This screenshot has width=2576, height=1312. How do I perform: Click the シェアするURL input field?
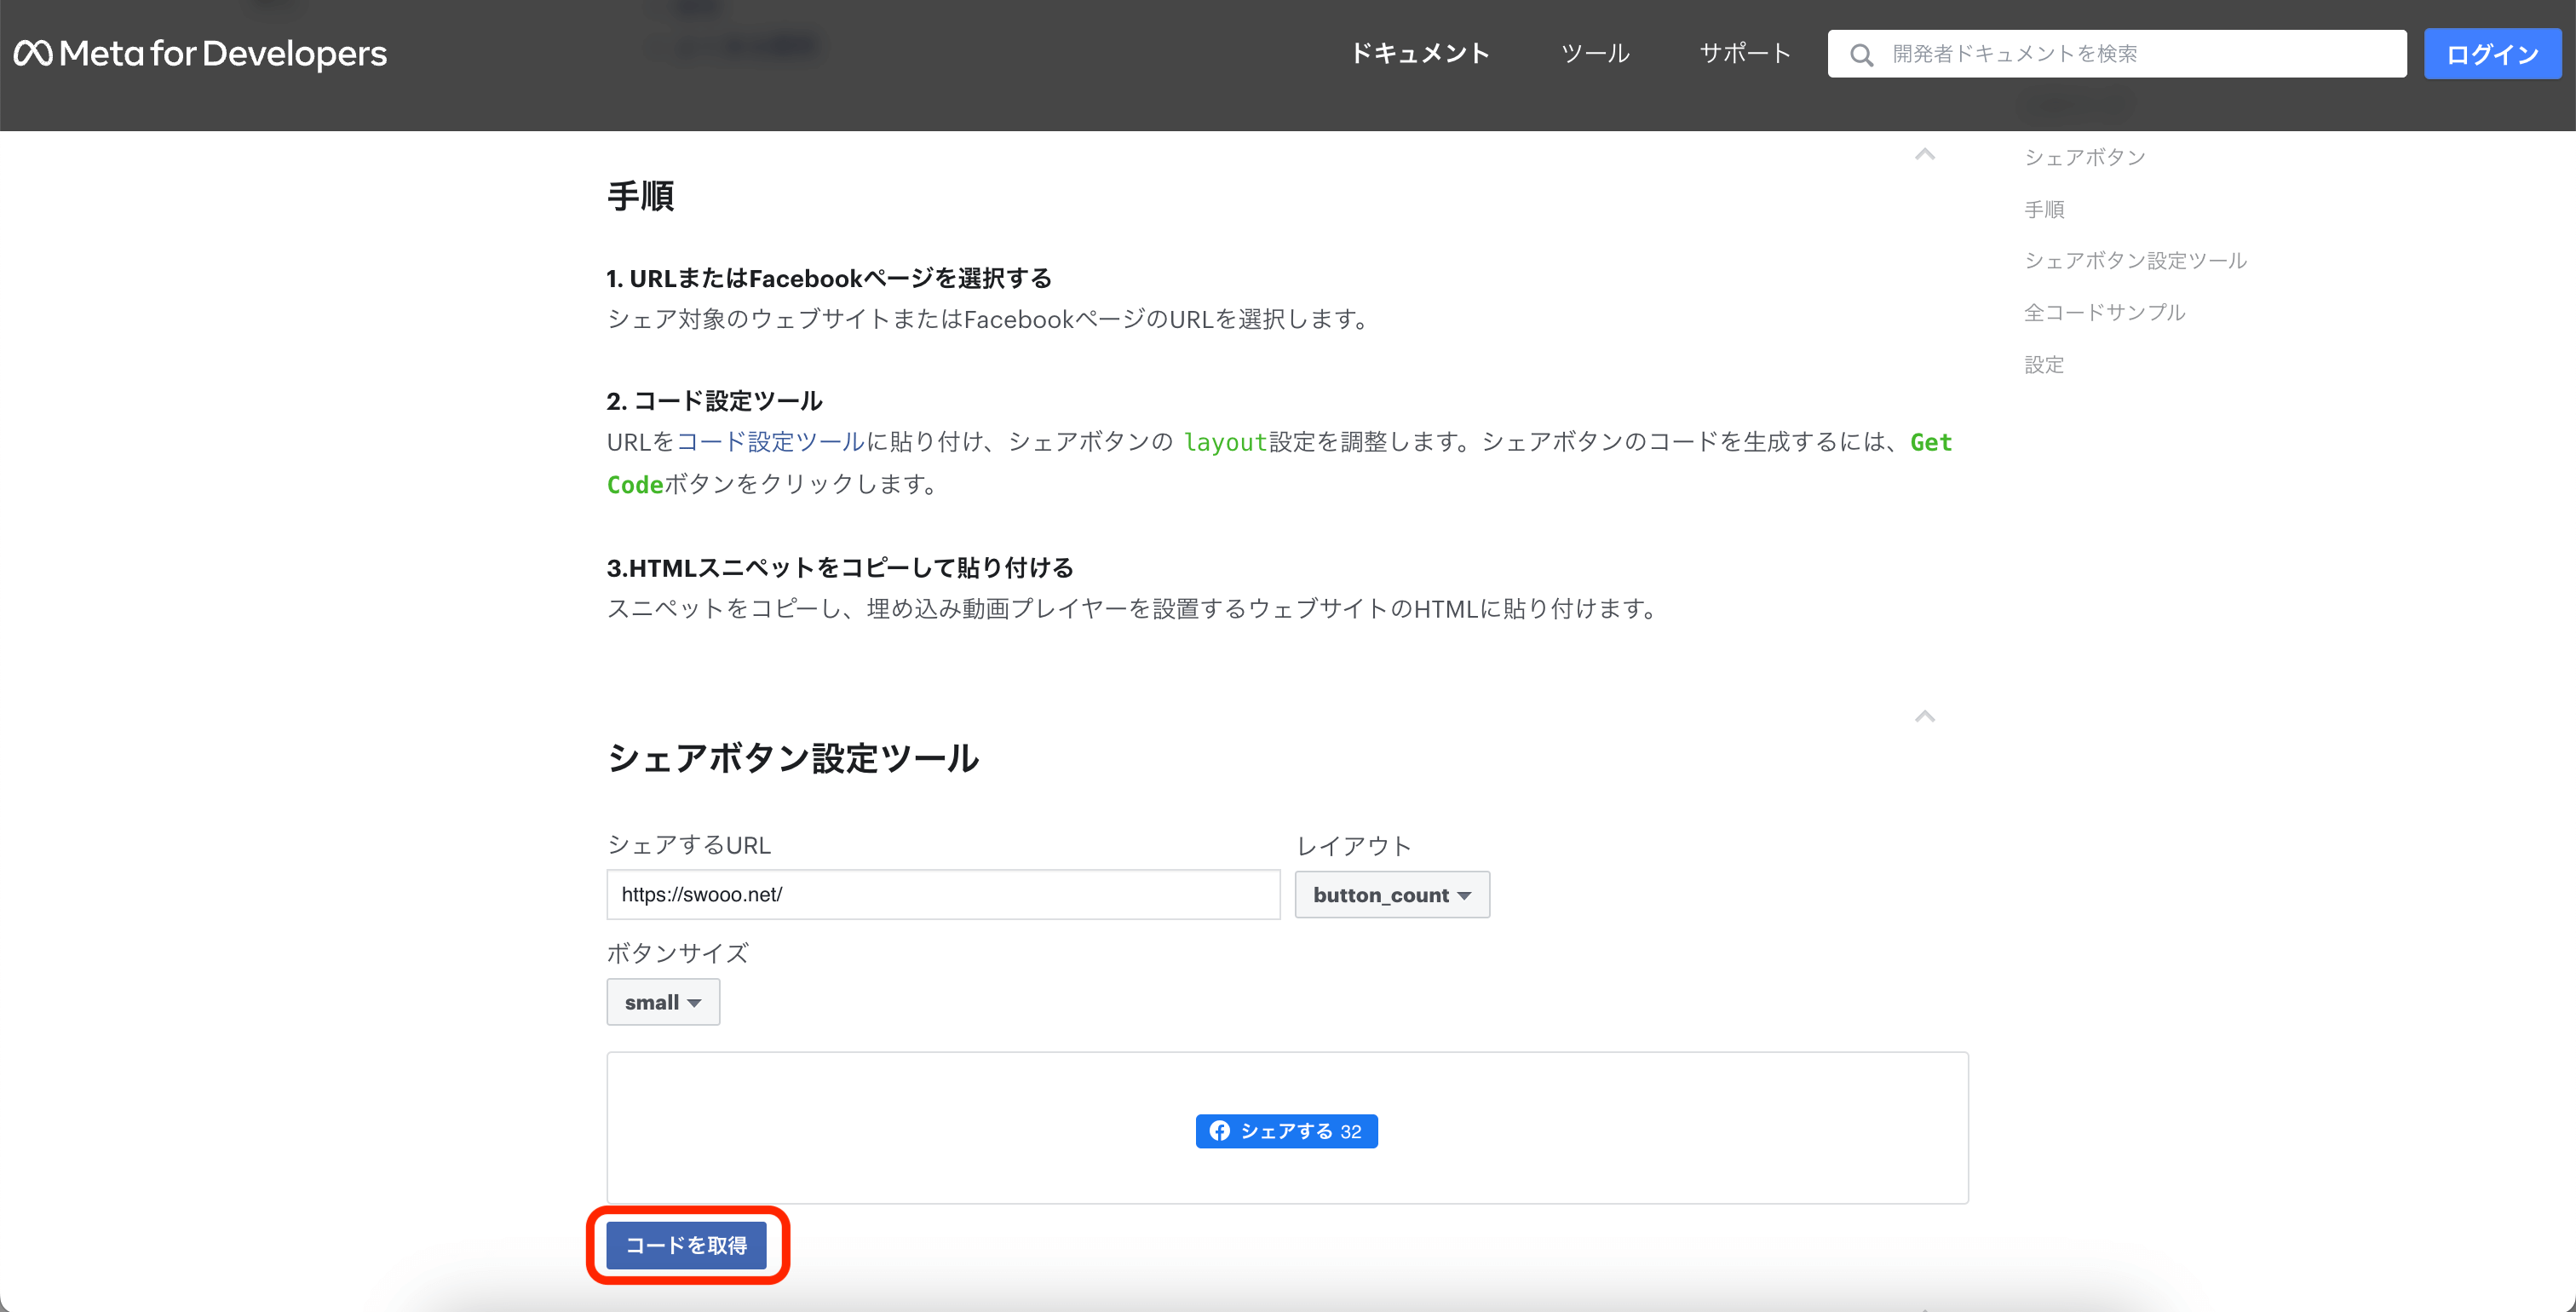coord(943,894)
